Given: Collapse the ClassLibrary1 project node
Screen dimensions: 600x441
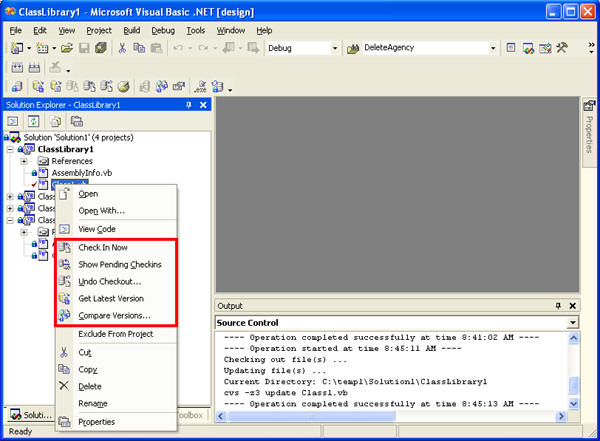Looking at the screenshot, I should [x=10, y=149].
